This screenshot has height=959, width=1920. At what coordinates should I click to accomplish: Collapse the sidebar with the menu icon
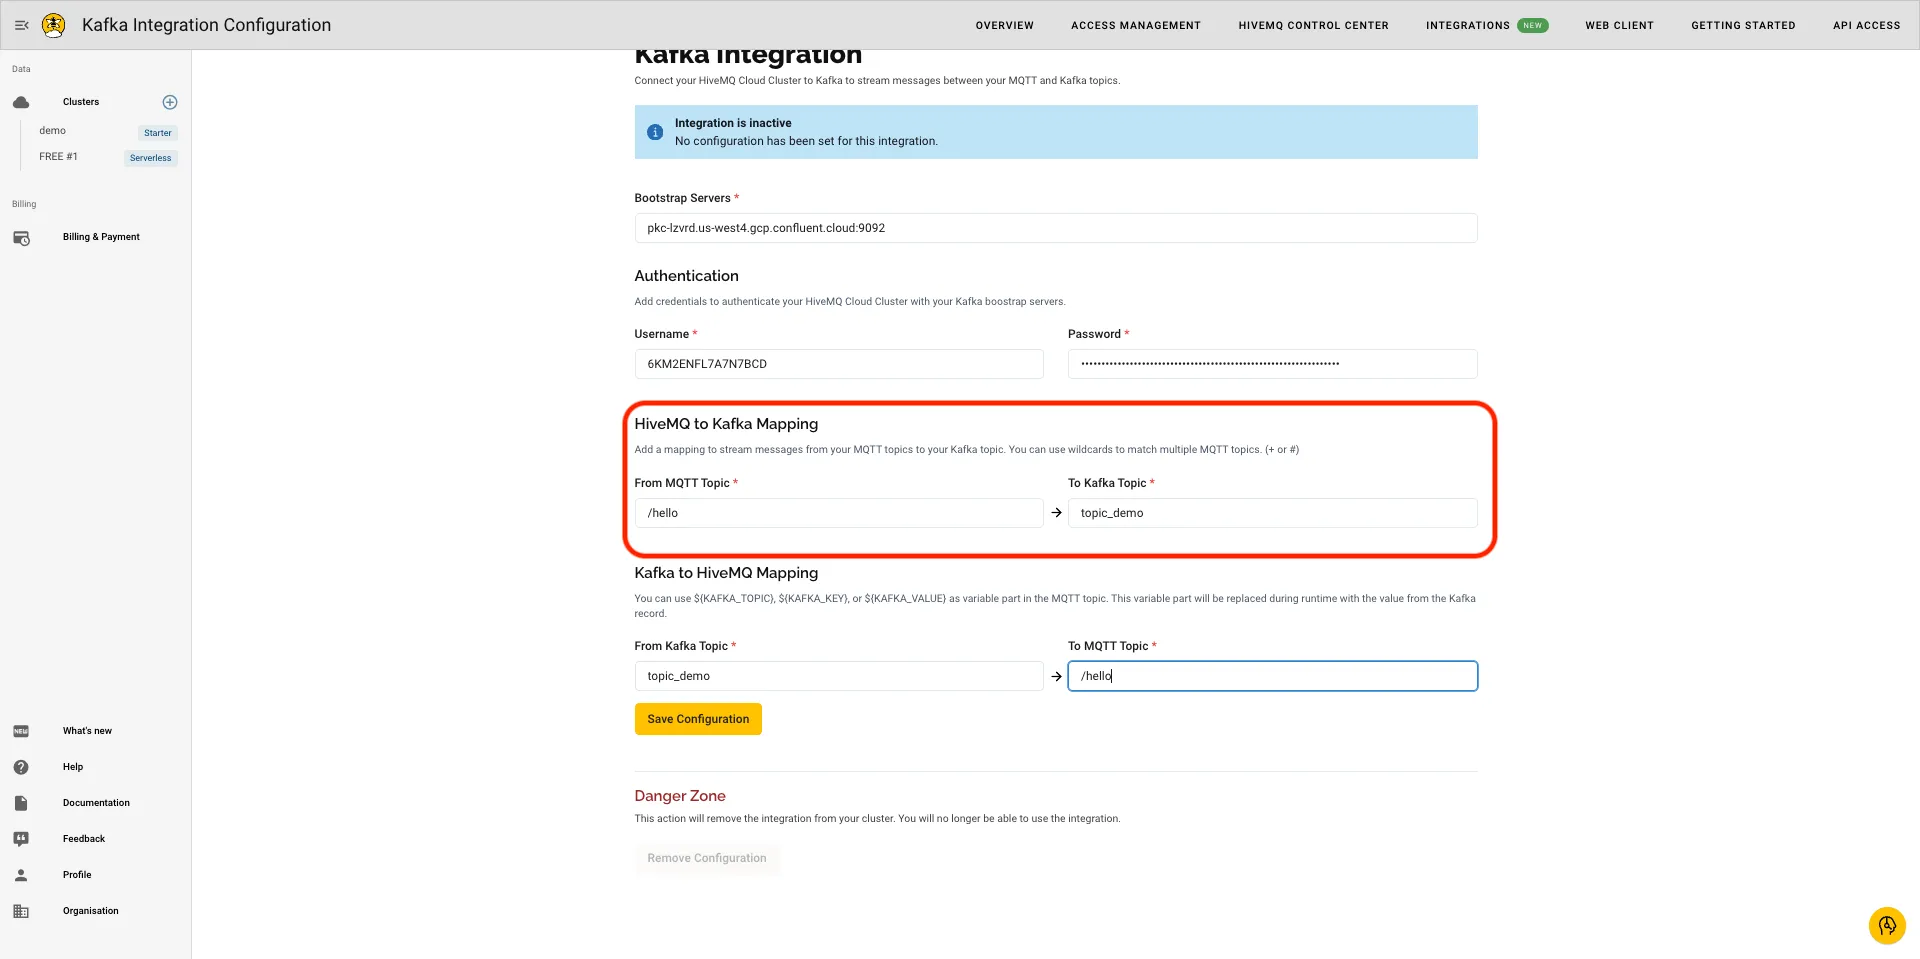point(21,25)
